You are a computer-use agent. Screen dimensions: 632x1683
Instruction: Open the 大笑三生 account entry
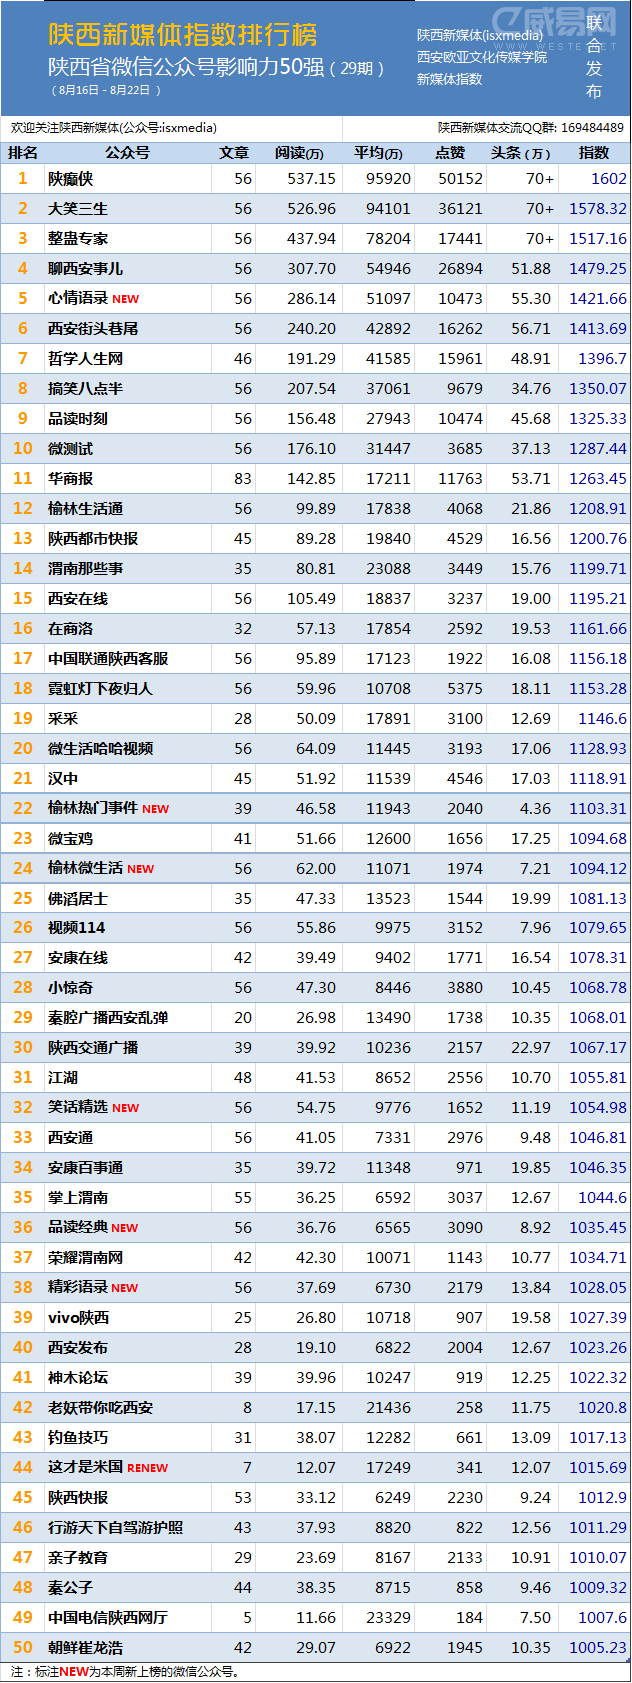tap(78, 209)
